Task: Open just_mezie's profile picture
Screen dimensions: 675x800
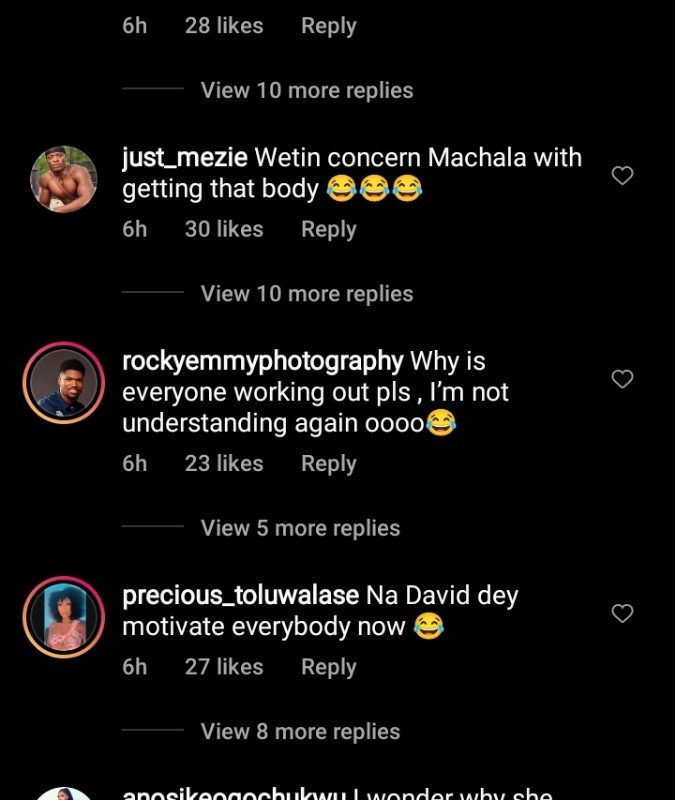Action: coord(65,179)
